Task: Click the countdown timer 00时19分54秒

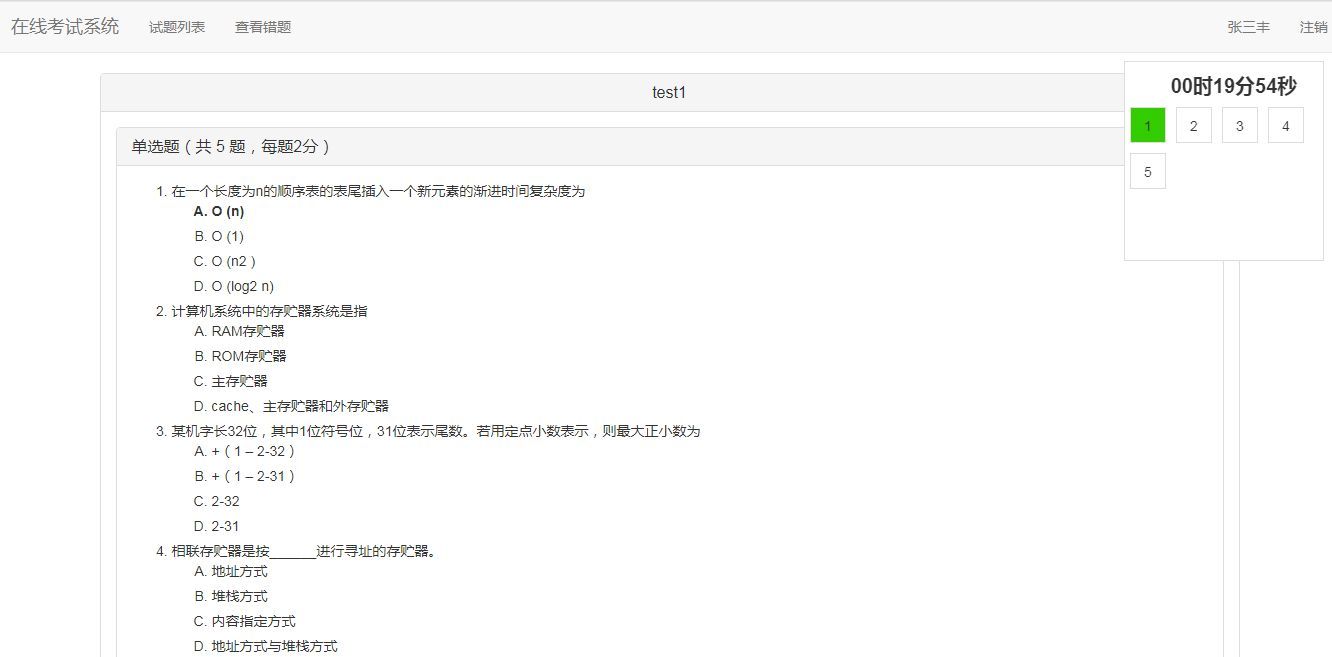Action: point(1233,86)
